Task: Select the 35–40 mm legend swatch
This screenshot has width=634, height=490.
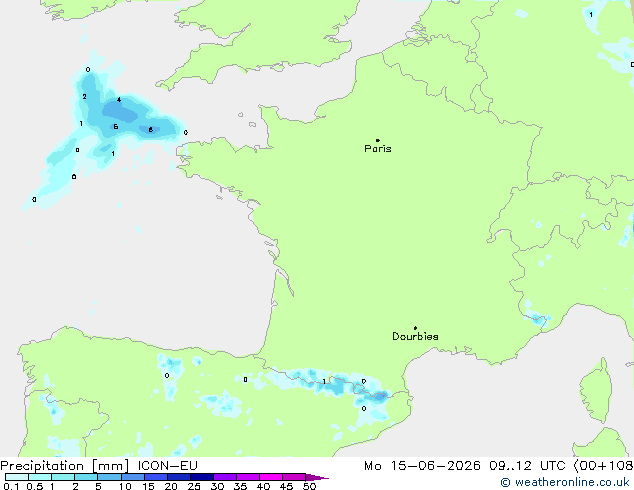Action: click(x=248, y=477)
